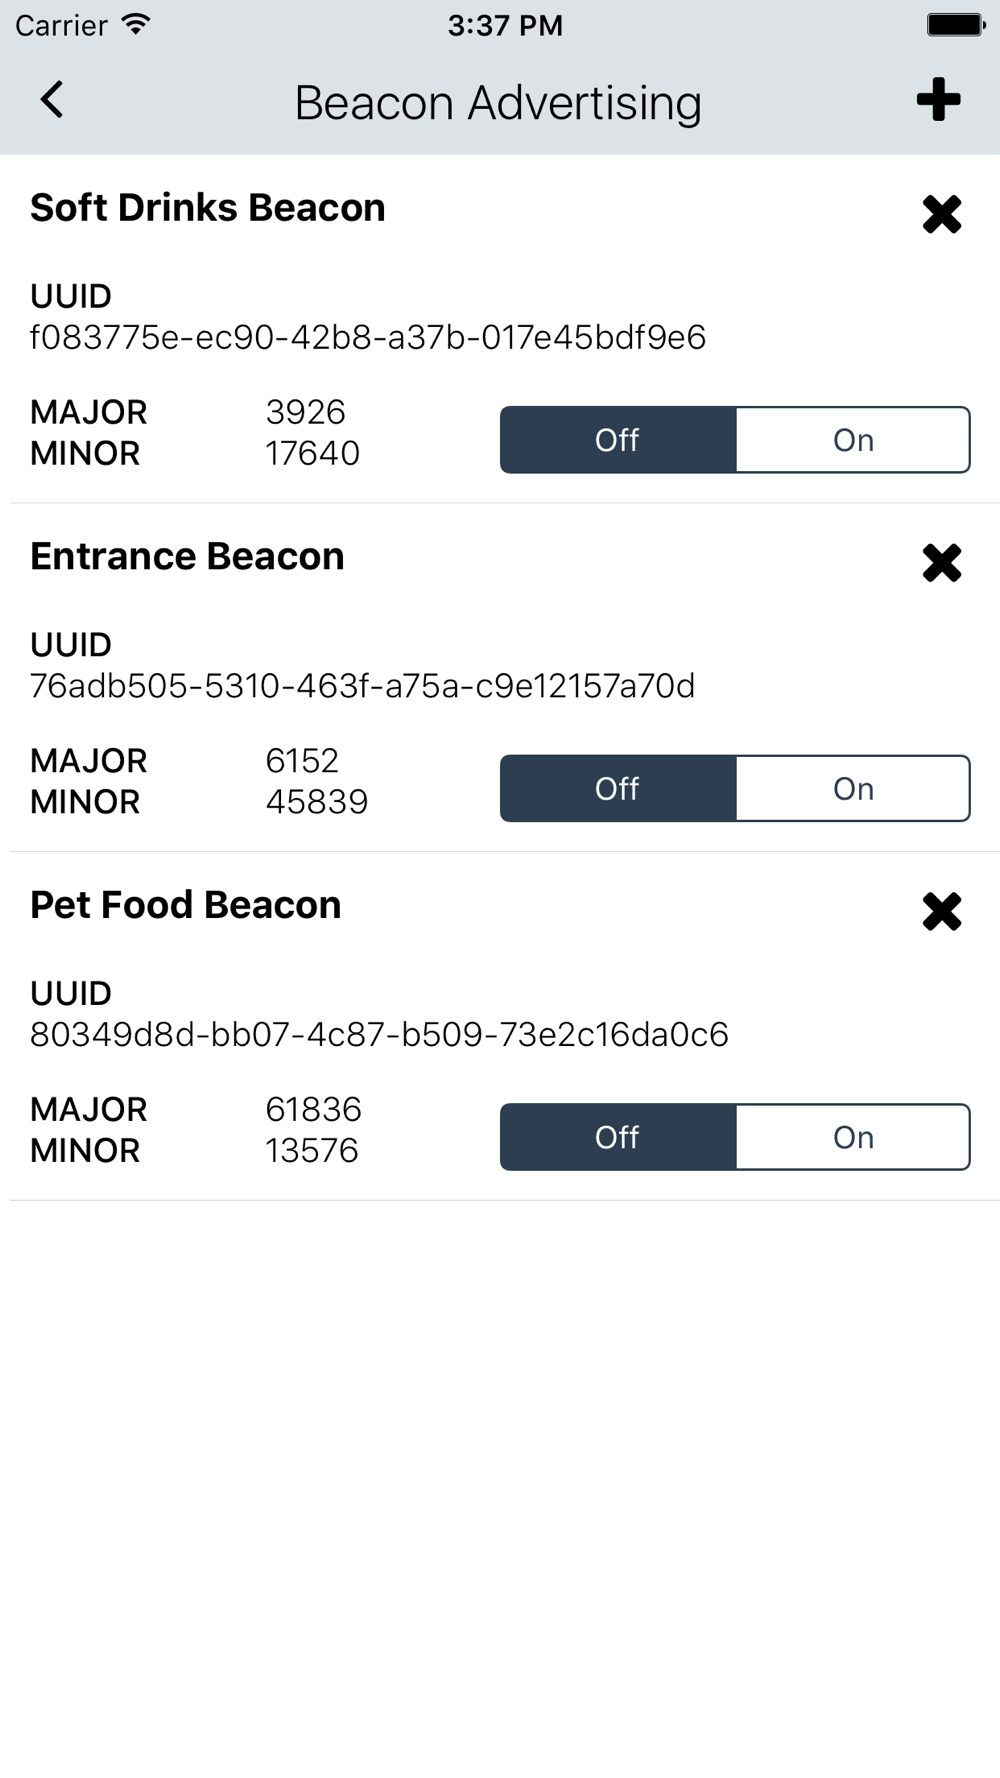Enable Entrance Beacon advertising with On
This screenshot has width=1000, height=1778.
[x=853, y=789]
